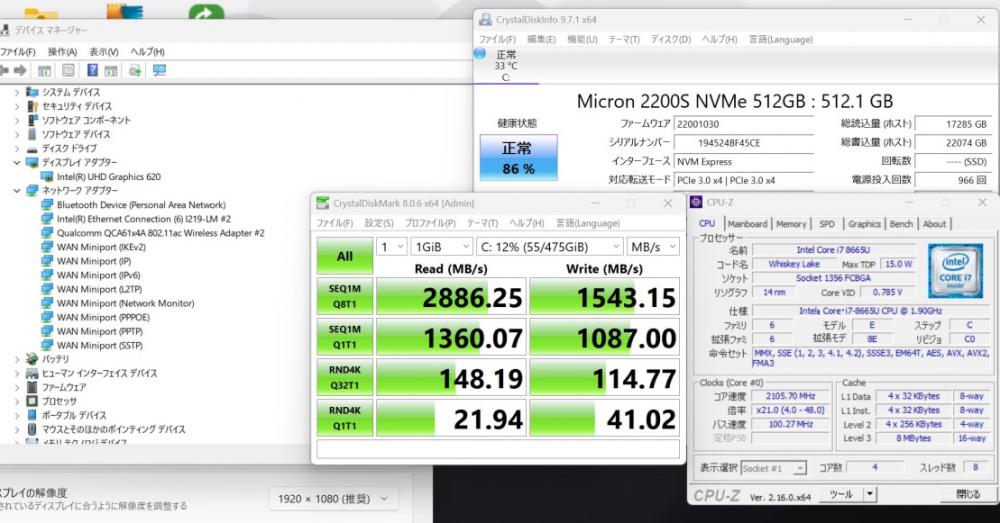This screenshot has width=1000, height=523.
Task: Select WAN Miniport (SSTP) entry
Action: pos(99,345)
